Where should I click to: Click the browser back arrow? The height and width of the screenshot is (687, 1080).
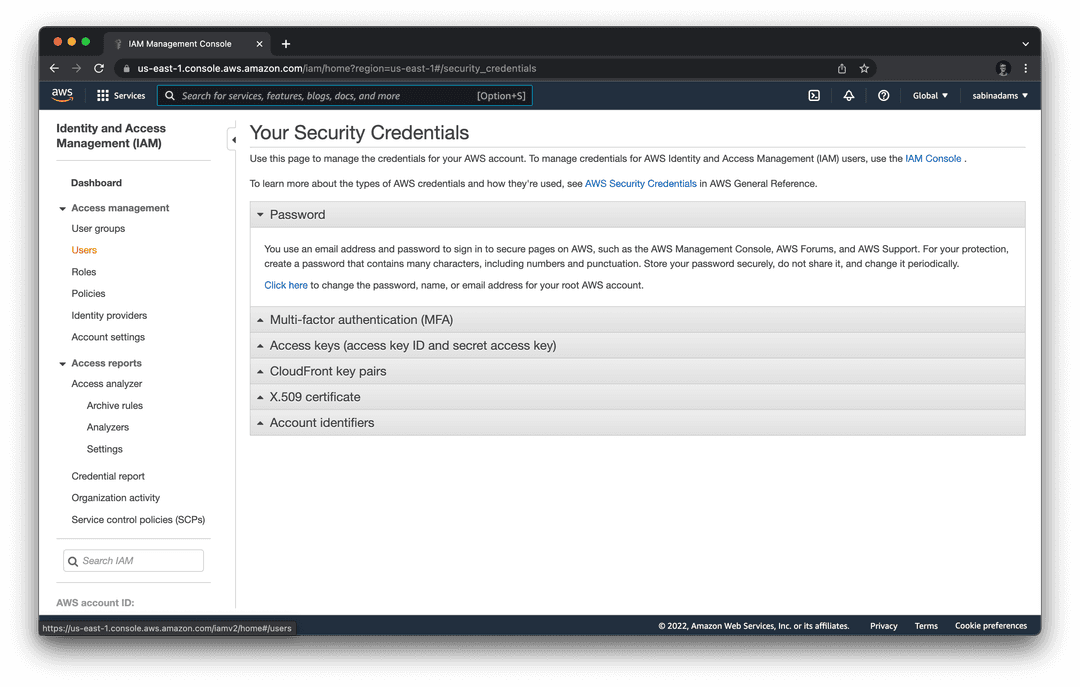[54, 69]
